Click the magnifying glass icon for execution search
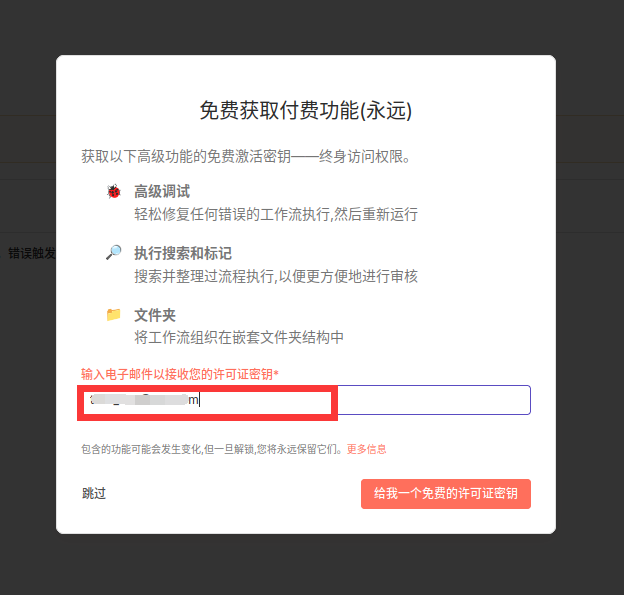 [x=114, y=253]
